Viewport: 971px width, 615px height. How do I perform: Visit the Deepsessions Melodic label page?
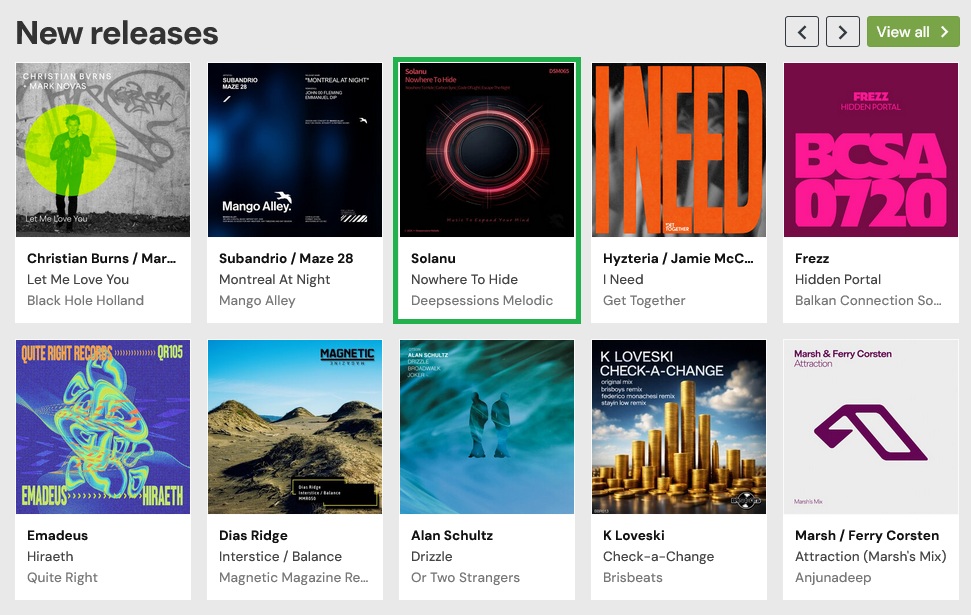click(481, 300)
